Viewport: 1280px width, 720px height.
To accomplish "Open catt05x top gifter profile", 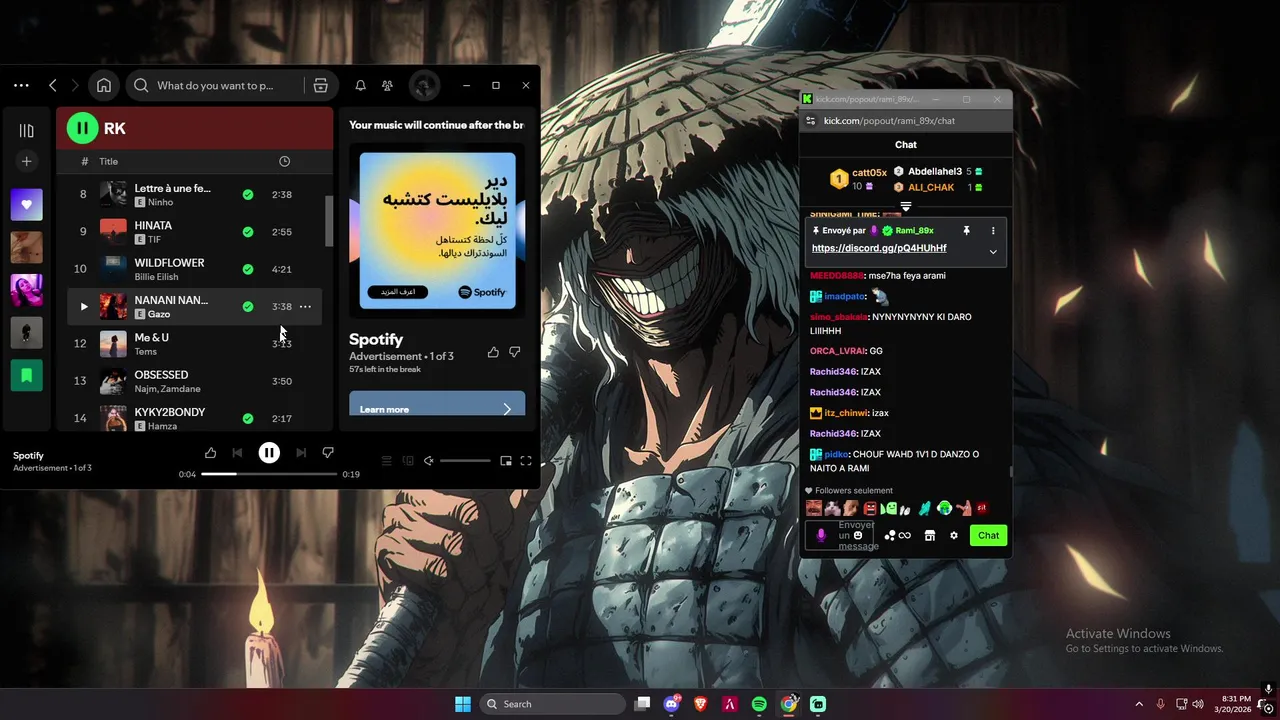I will click(x=869, y=173).
